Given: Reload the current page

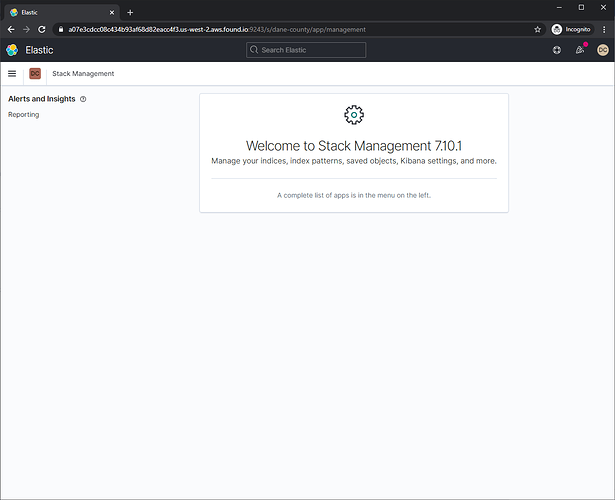Looking at the screenshot, I should 42,29.
